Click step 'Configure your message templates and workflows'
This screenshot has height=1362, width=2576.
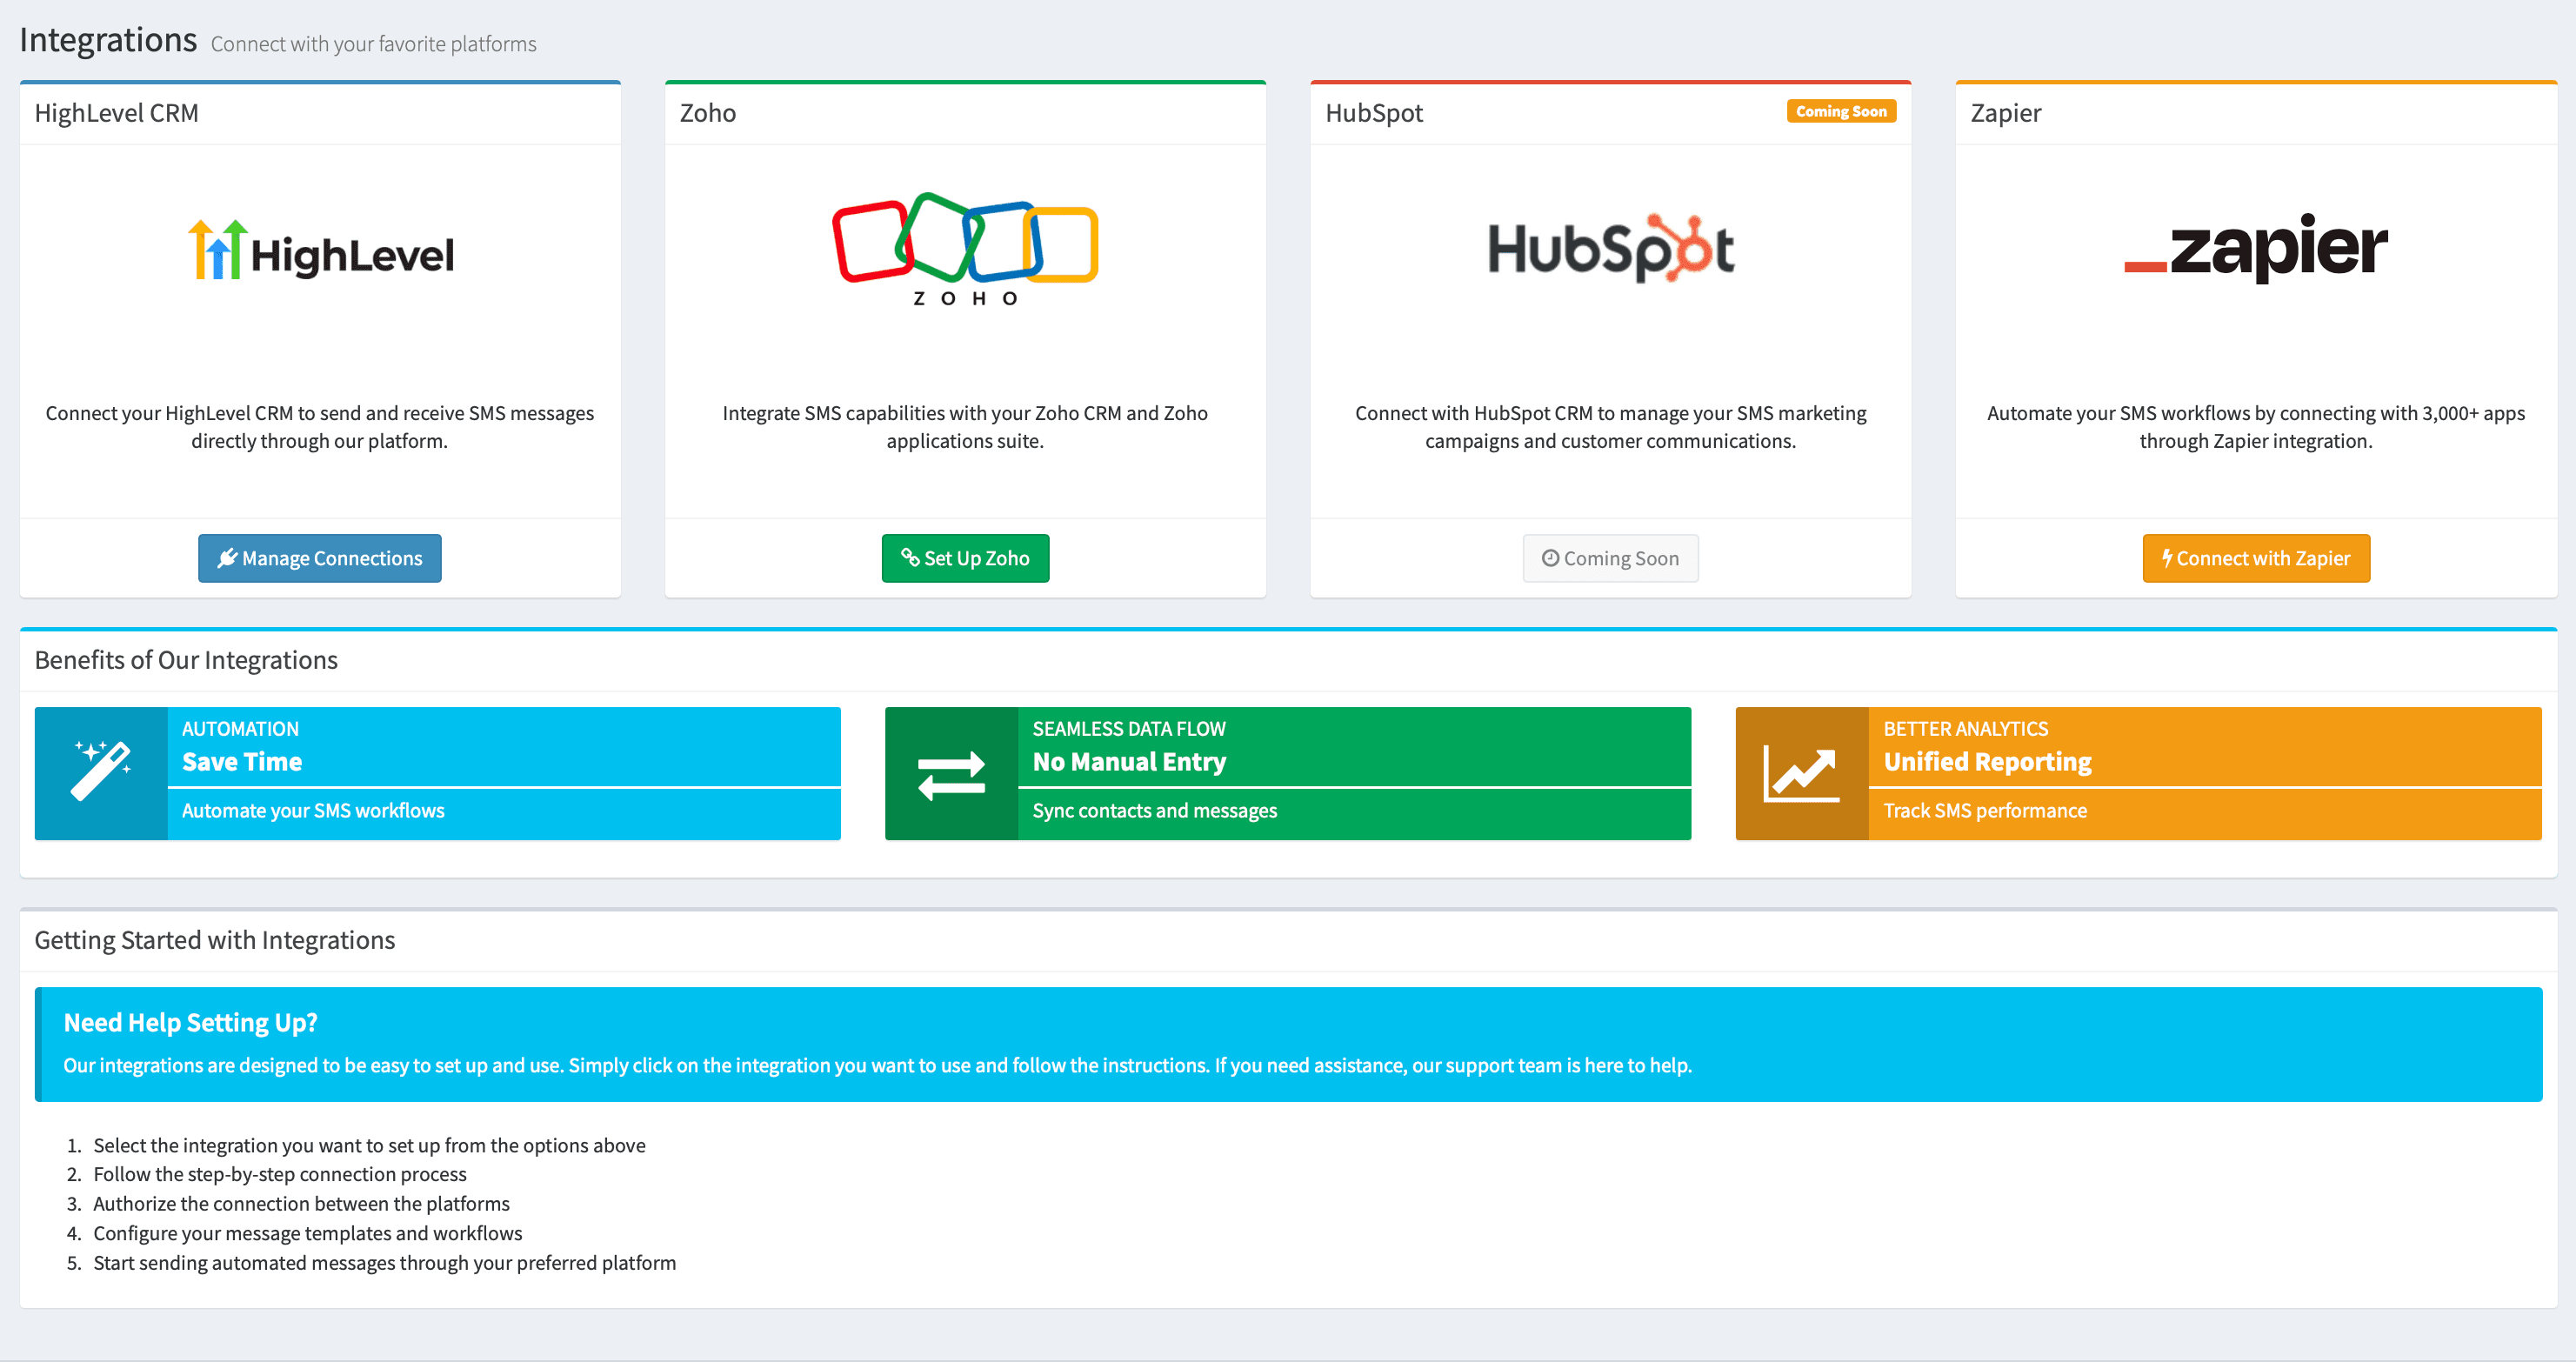308,1234
